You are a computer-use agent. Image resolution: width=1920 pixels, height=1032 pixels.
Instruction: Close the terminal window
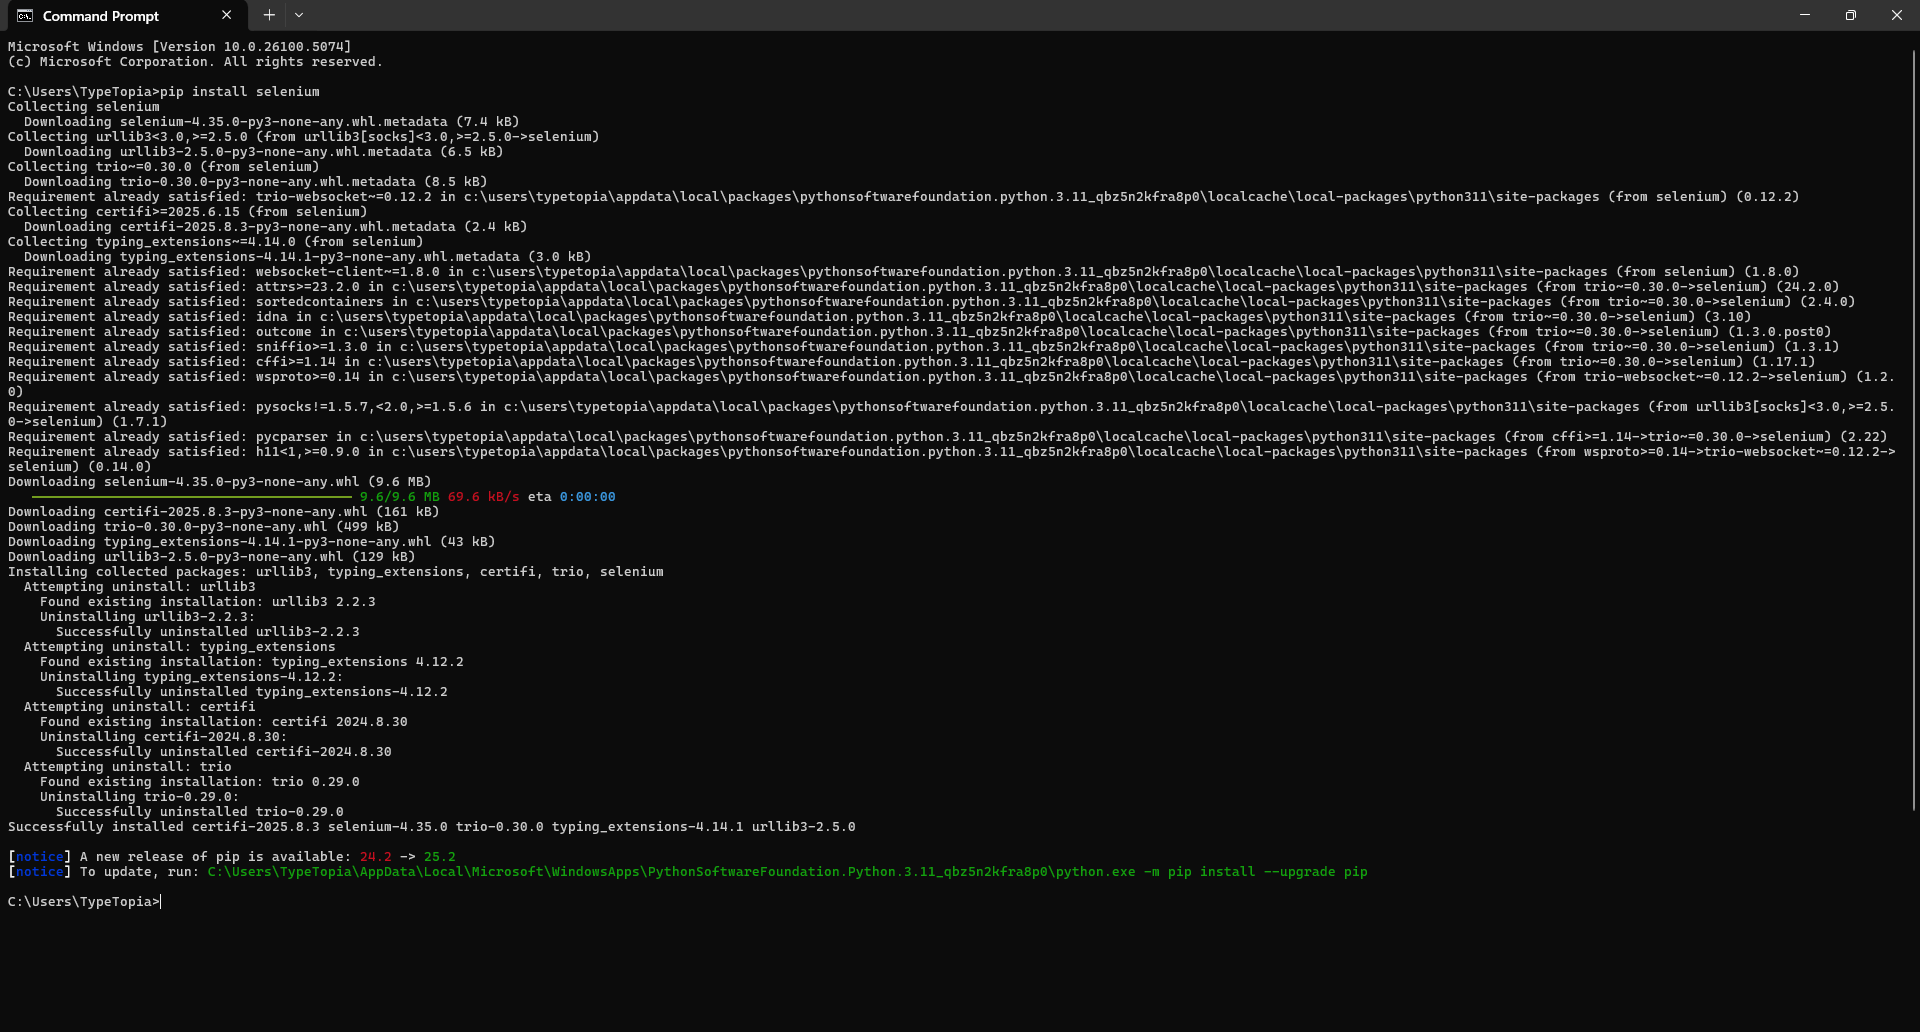(1896, 15)
